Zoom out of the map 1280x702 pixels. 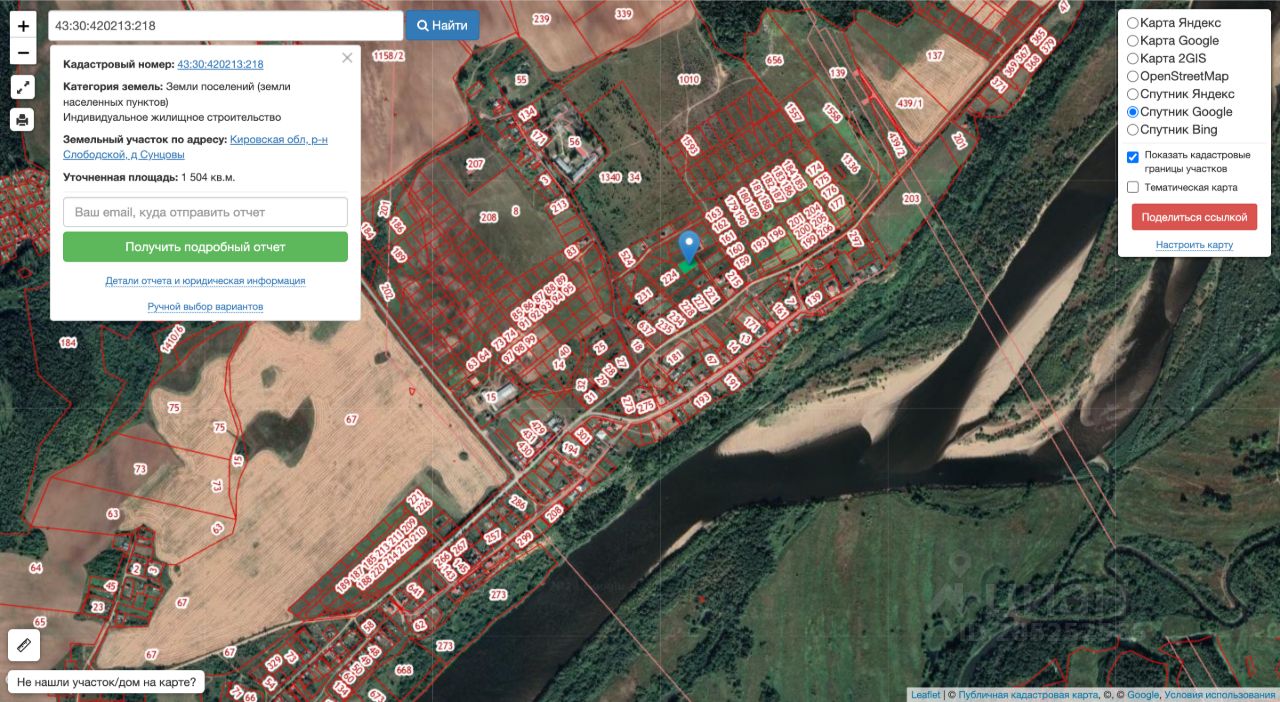[24, 52]
